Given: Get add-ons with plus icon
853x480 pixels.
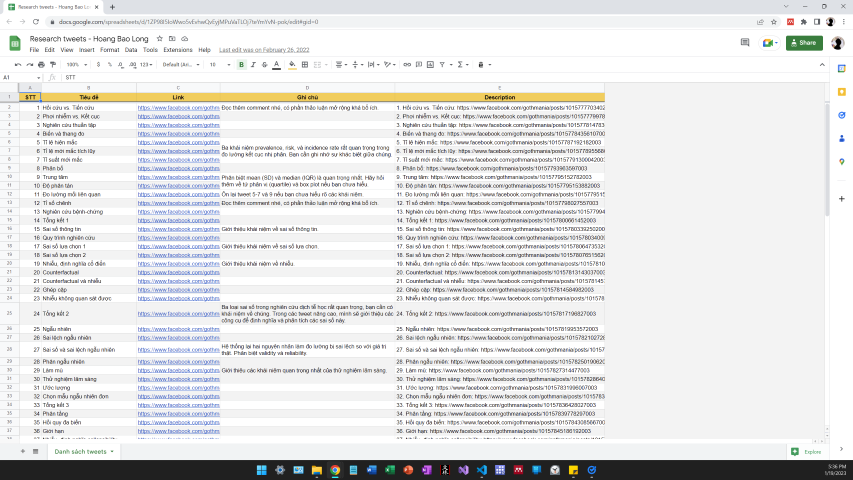Looking at the screenshot, I should tap(842, 199).
